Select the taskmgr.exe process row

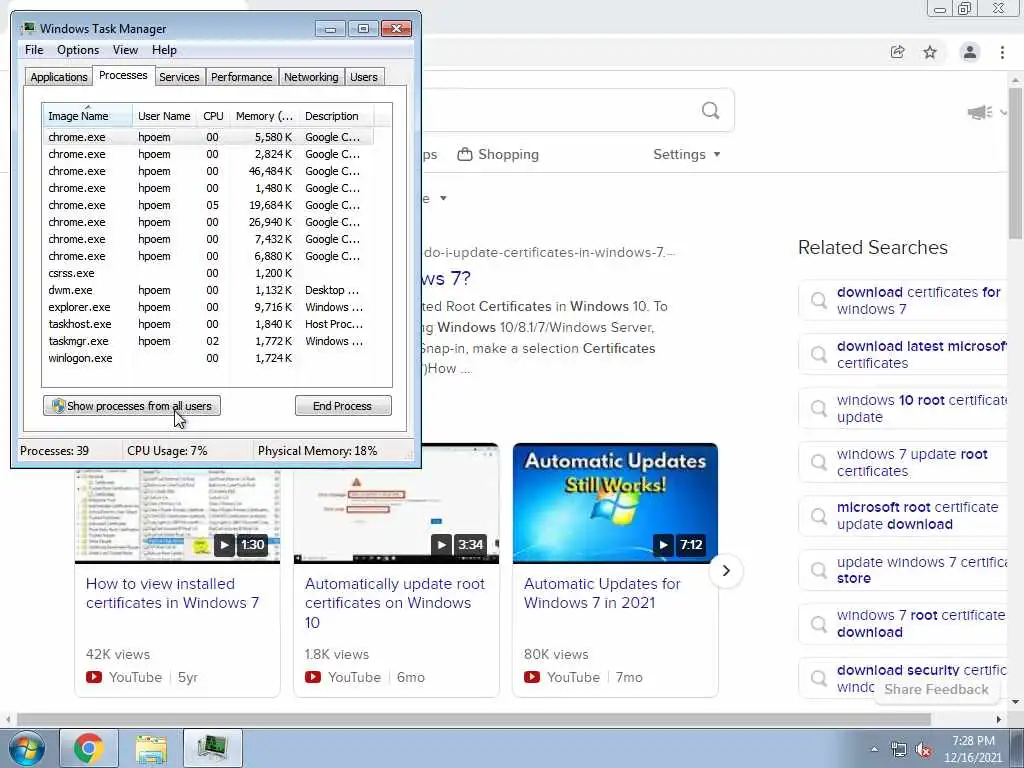(209, 341)
